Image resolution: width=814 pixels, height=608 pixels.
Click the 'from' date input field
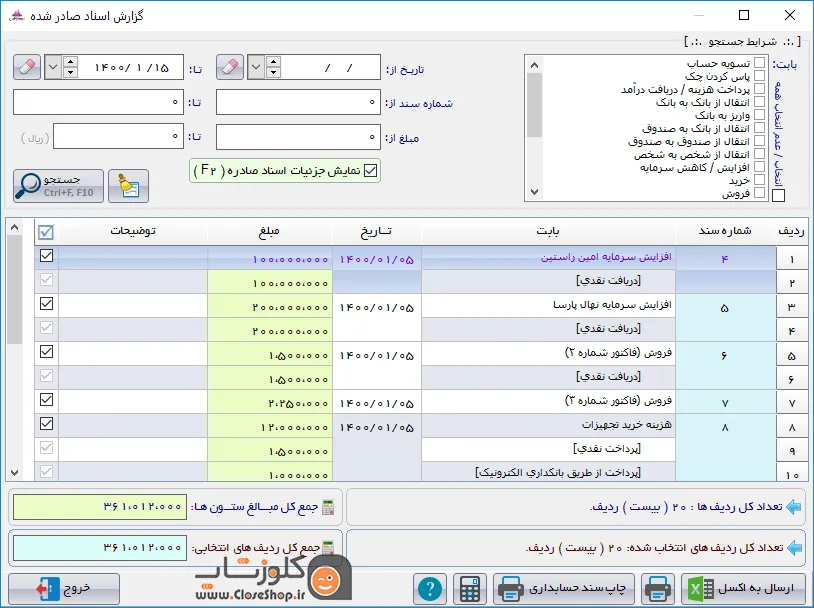331,67
